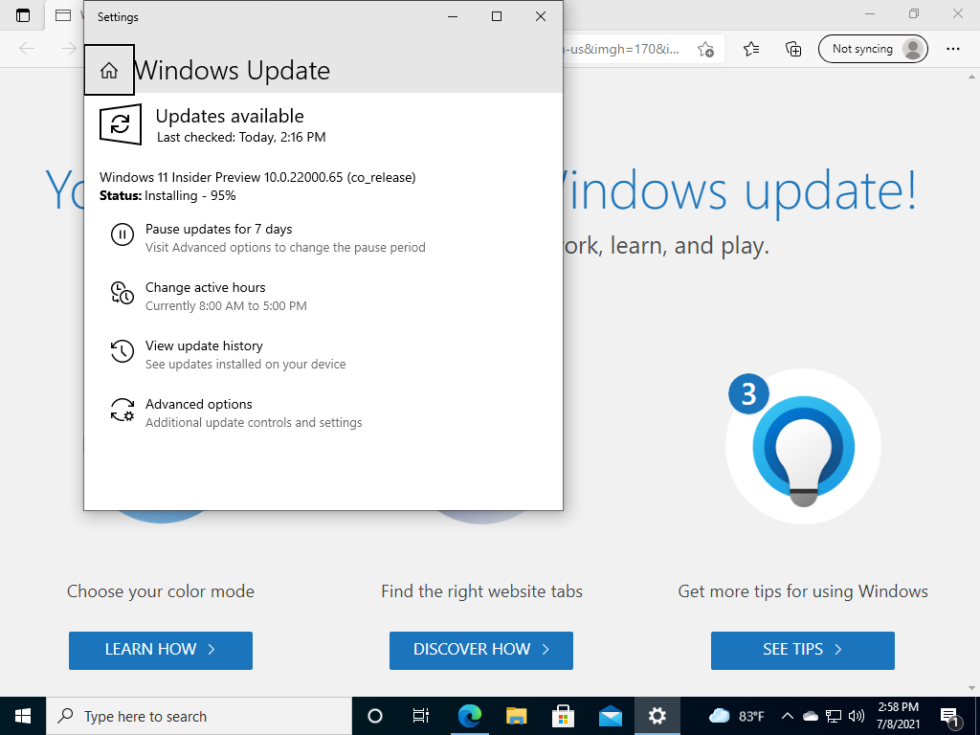Click the SEE TIPS button
This screenshot has width=980, height=735.
tap(802, 650)
